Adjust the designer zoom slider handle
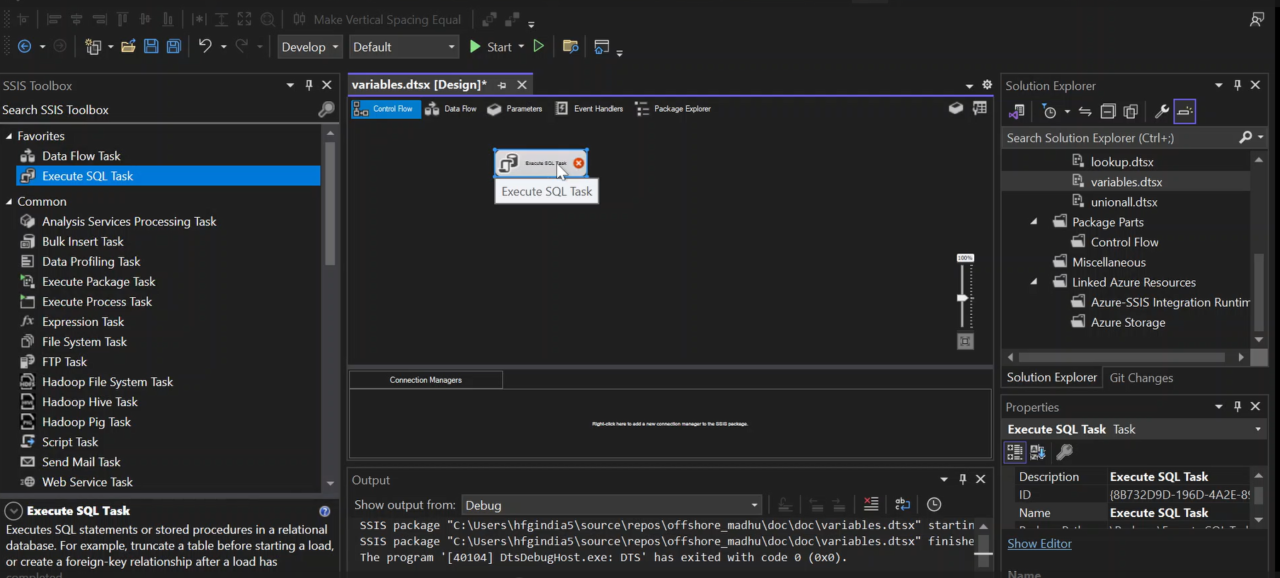The height and width of the screenshot is (578, 1280). click(964, 298)
